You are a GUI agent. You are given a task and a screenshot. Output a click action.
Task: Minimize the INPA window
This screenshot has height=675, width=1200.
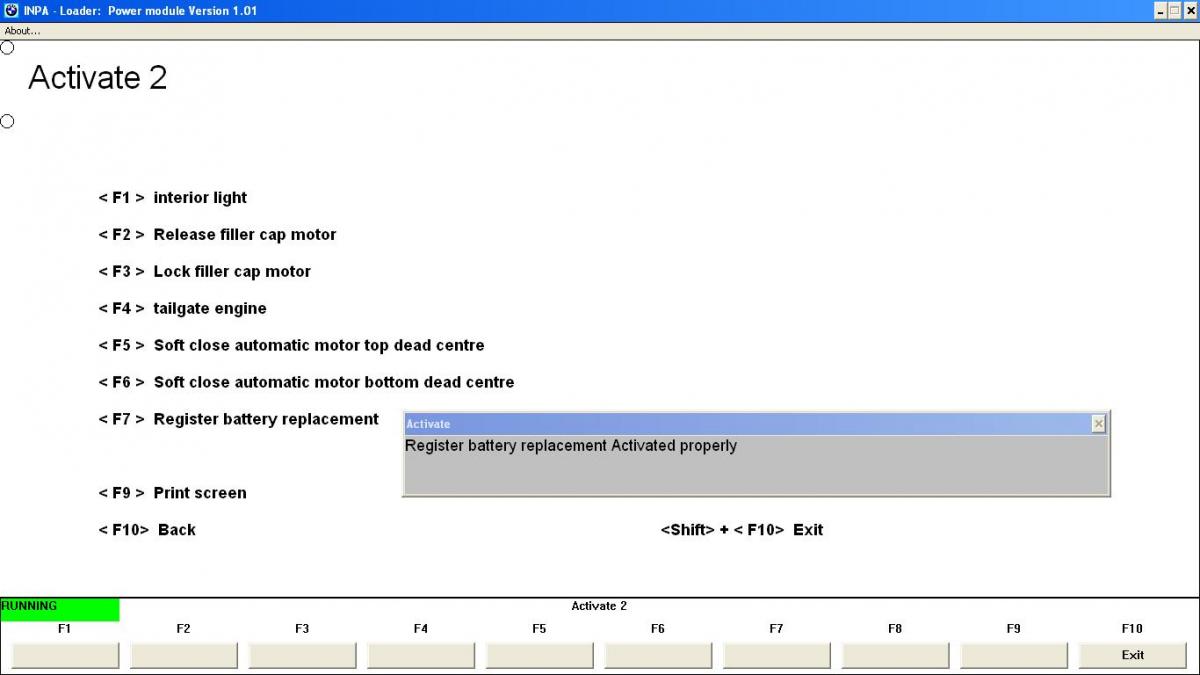tap(1160, 10)
